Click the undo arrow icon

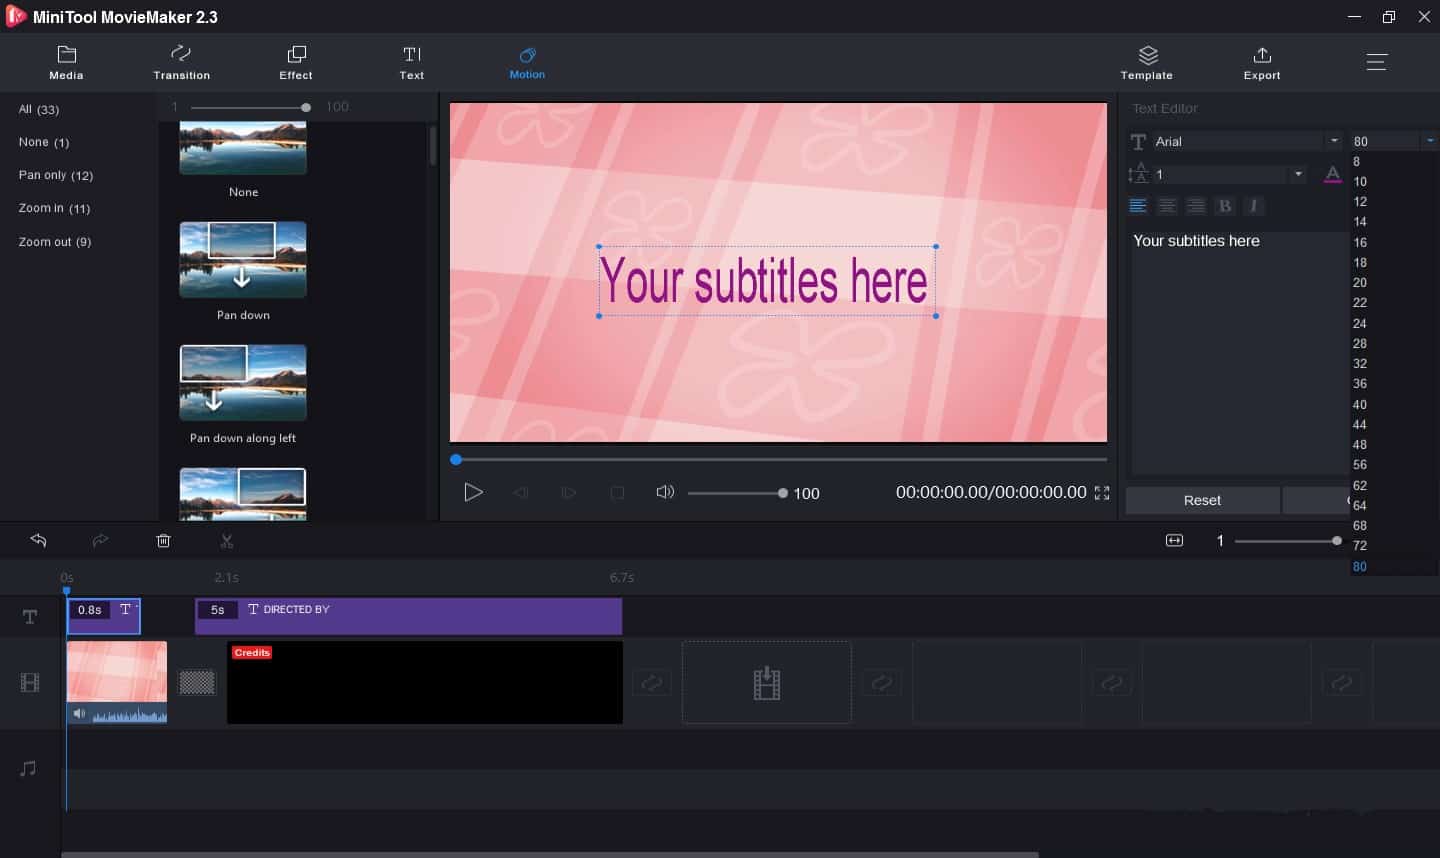click(38, 540)
